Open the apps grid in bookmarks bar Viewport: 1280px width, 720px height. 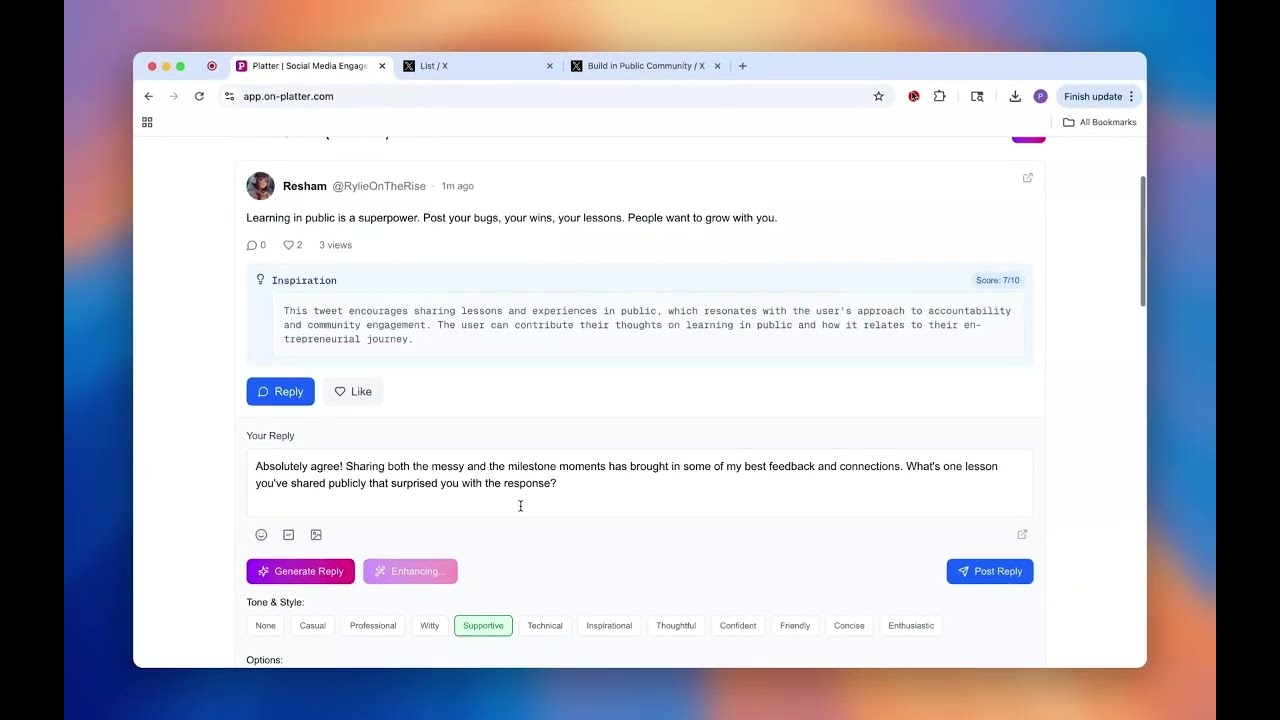point(147,122)
